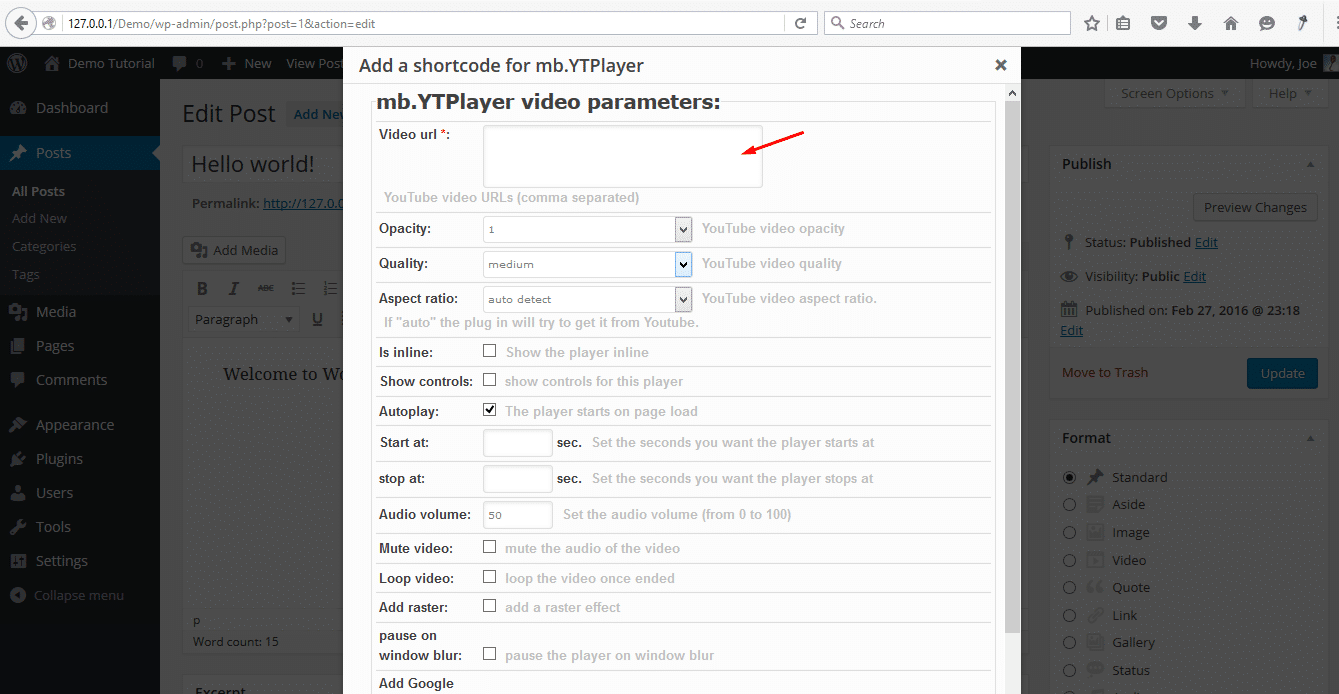Click the Add Media button
The image size is (1339, 694).
pos(235,250)
